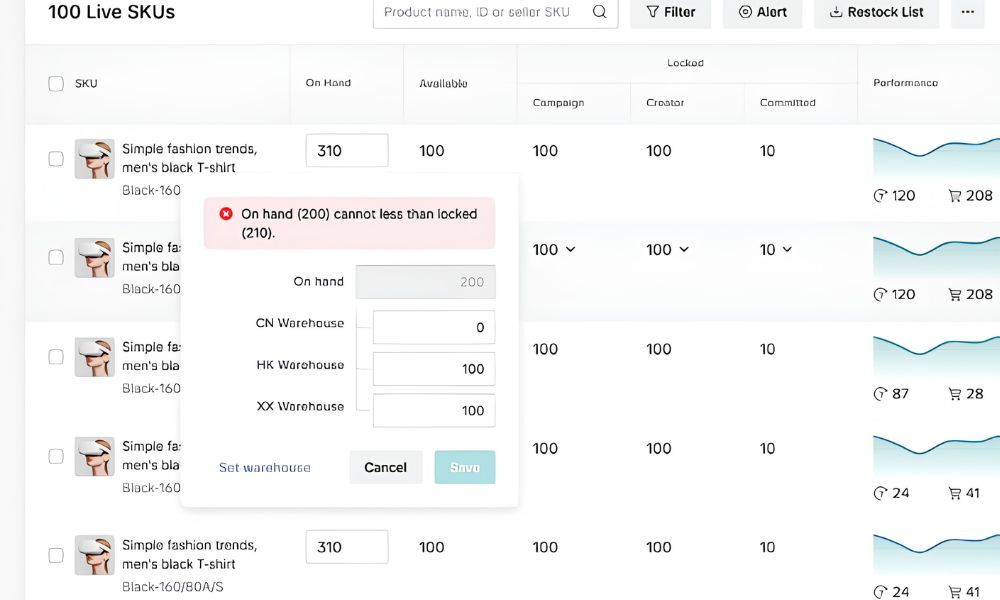
Task: Click the '100 Live SKUs' heading
Action: 112,11
